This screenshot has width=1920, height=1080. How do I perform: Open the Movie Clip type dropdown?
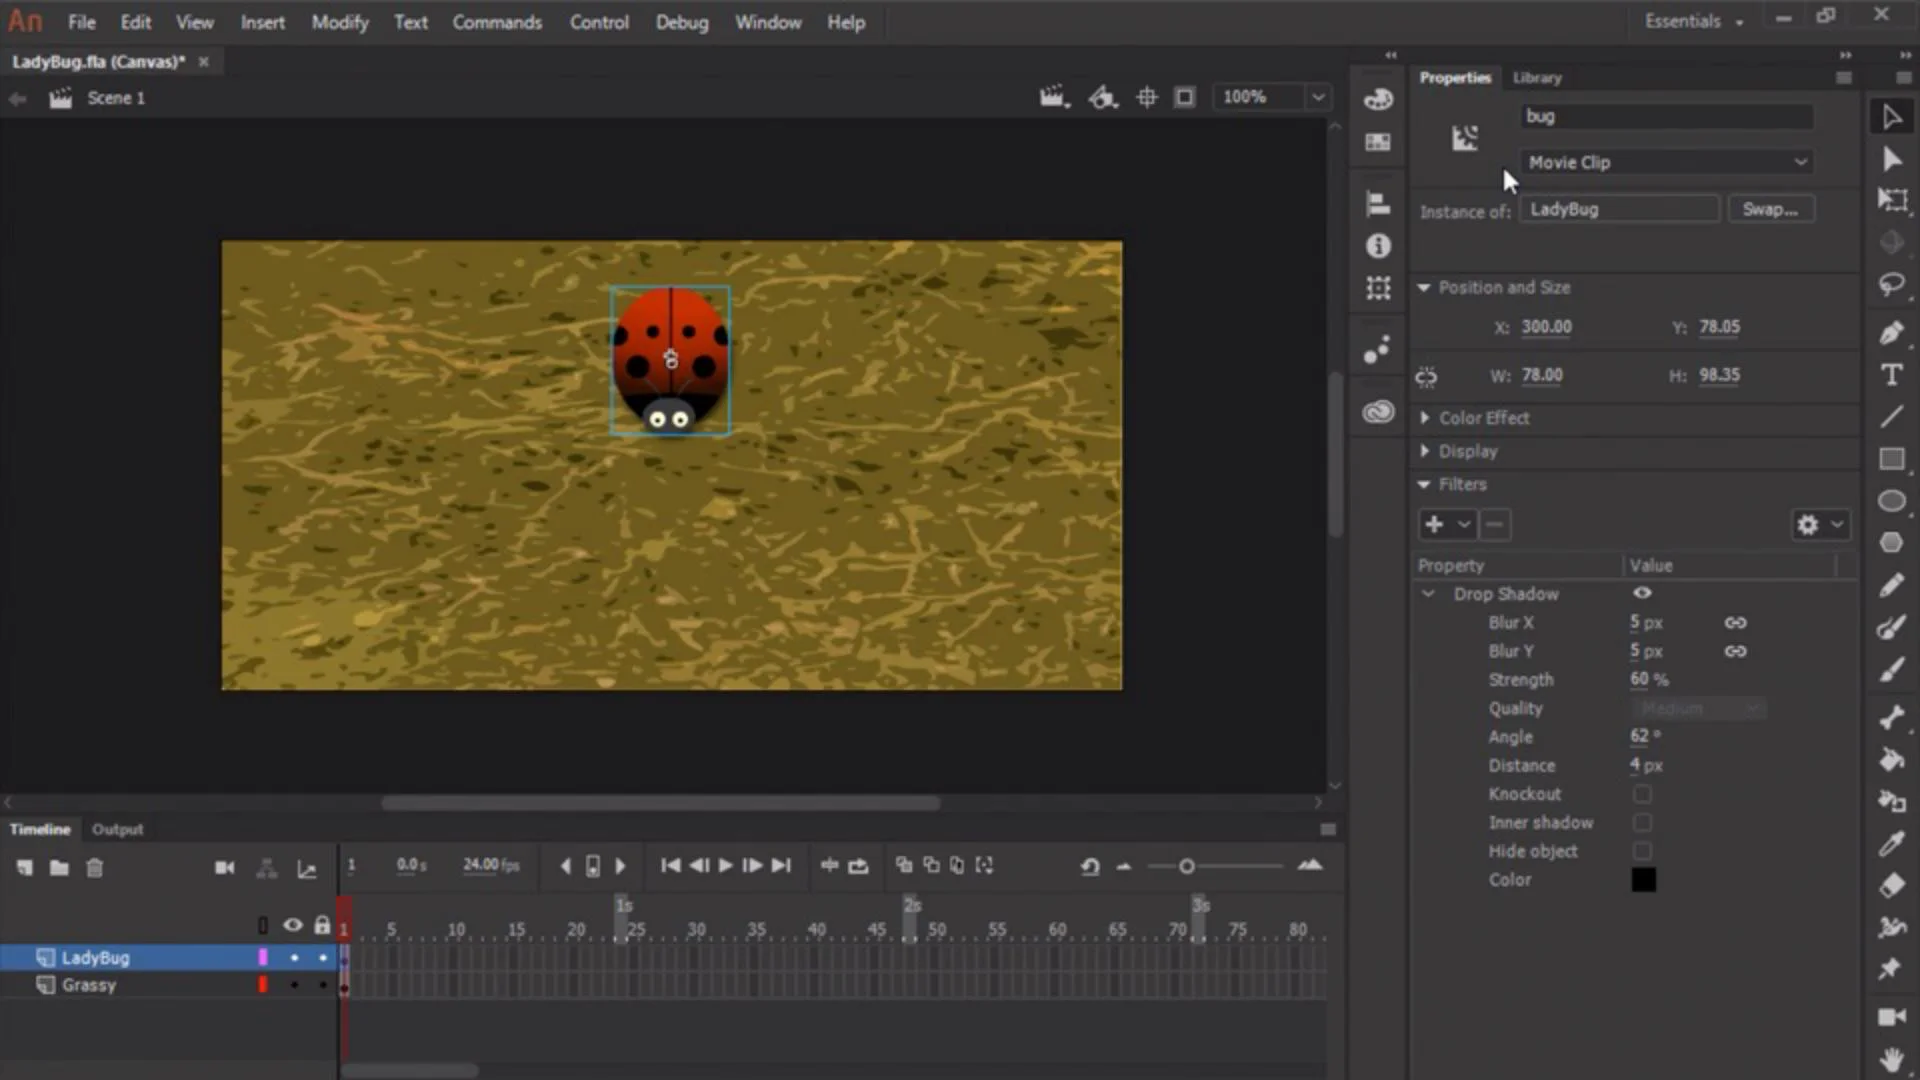pyautogui.click(x=1666, y=162)
